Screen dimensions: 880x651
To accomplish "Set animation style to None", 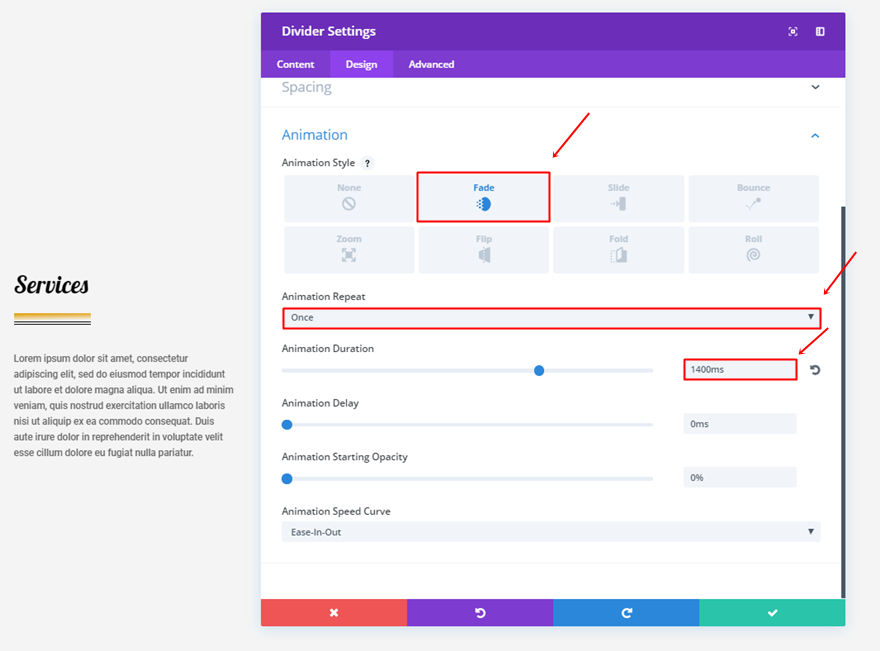I will coord(349,197).
